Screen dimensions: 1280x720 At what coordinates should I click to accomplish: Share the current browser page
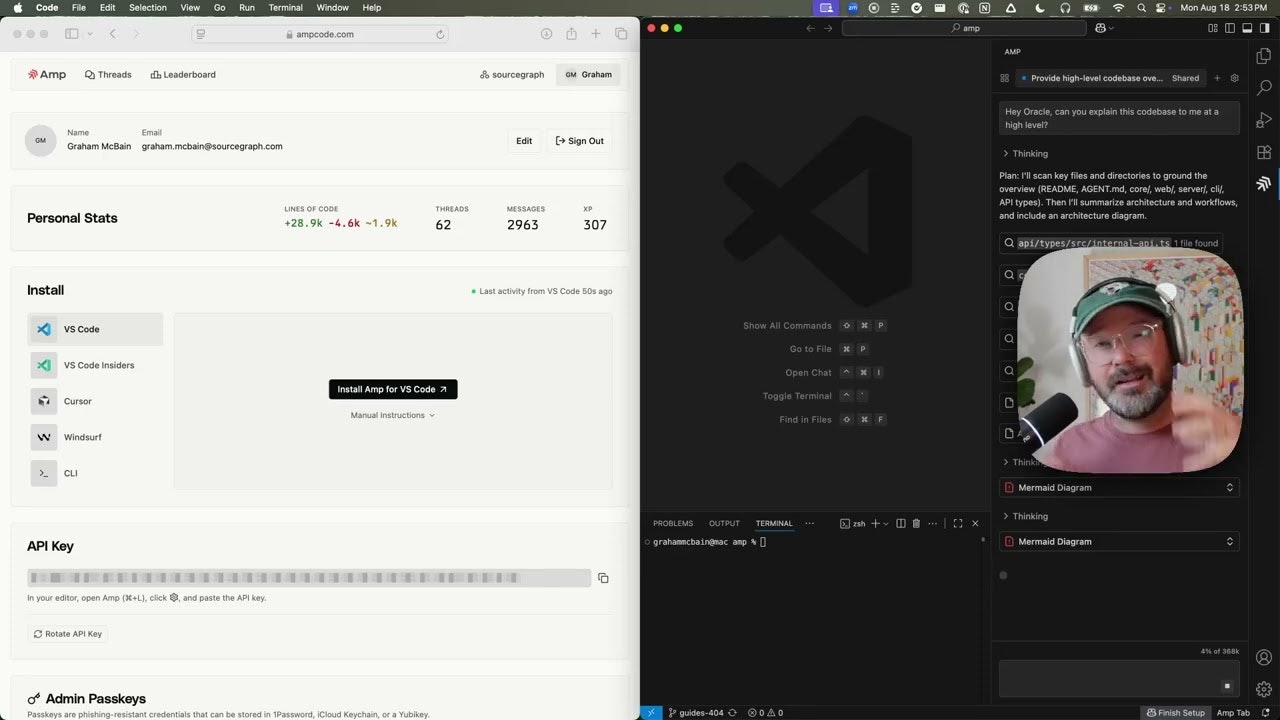571,34
